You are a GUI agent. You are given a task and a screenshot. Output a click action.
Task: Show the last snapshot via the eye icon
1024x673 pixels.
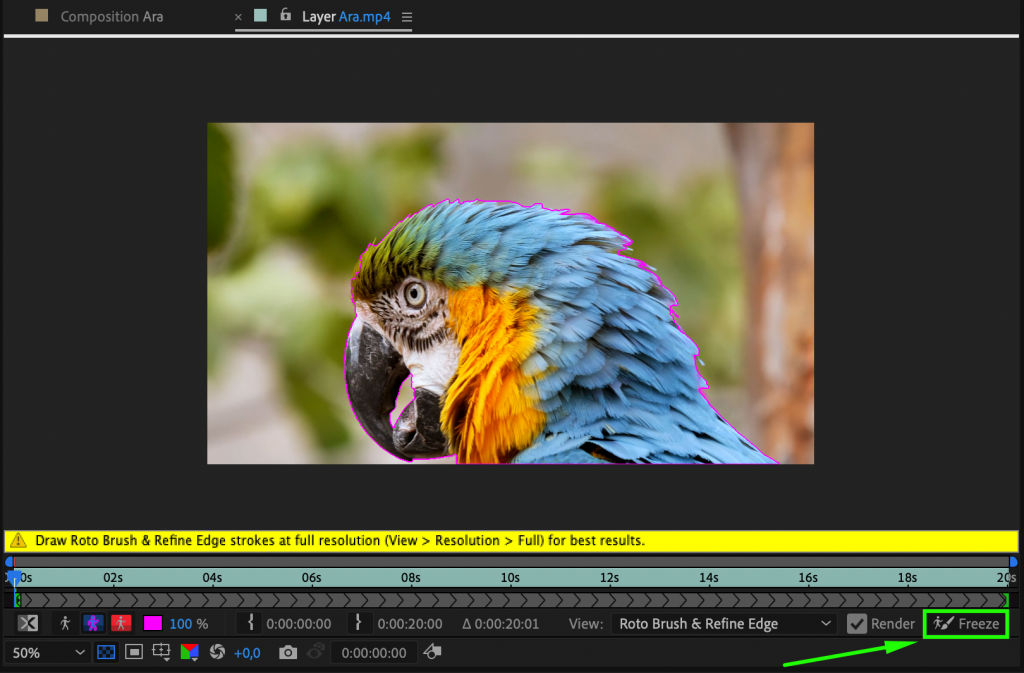click(315, 652)
